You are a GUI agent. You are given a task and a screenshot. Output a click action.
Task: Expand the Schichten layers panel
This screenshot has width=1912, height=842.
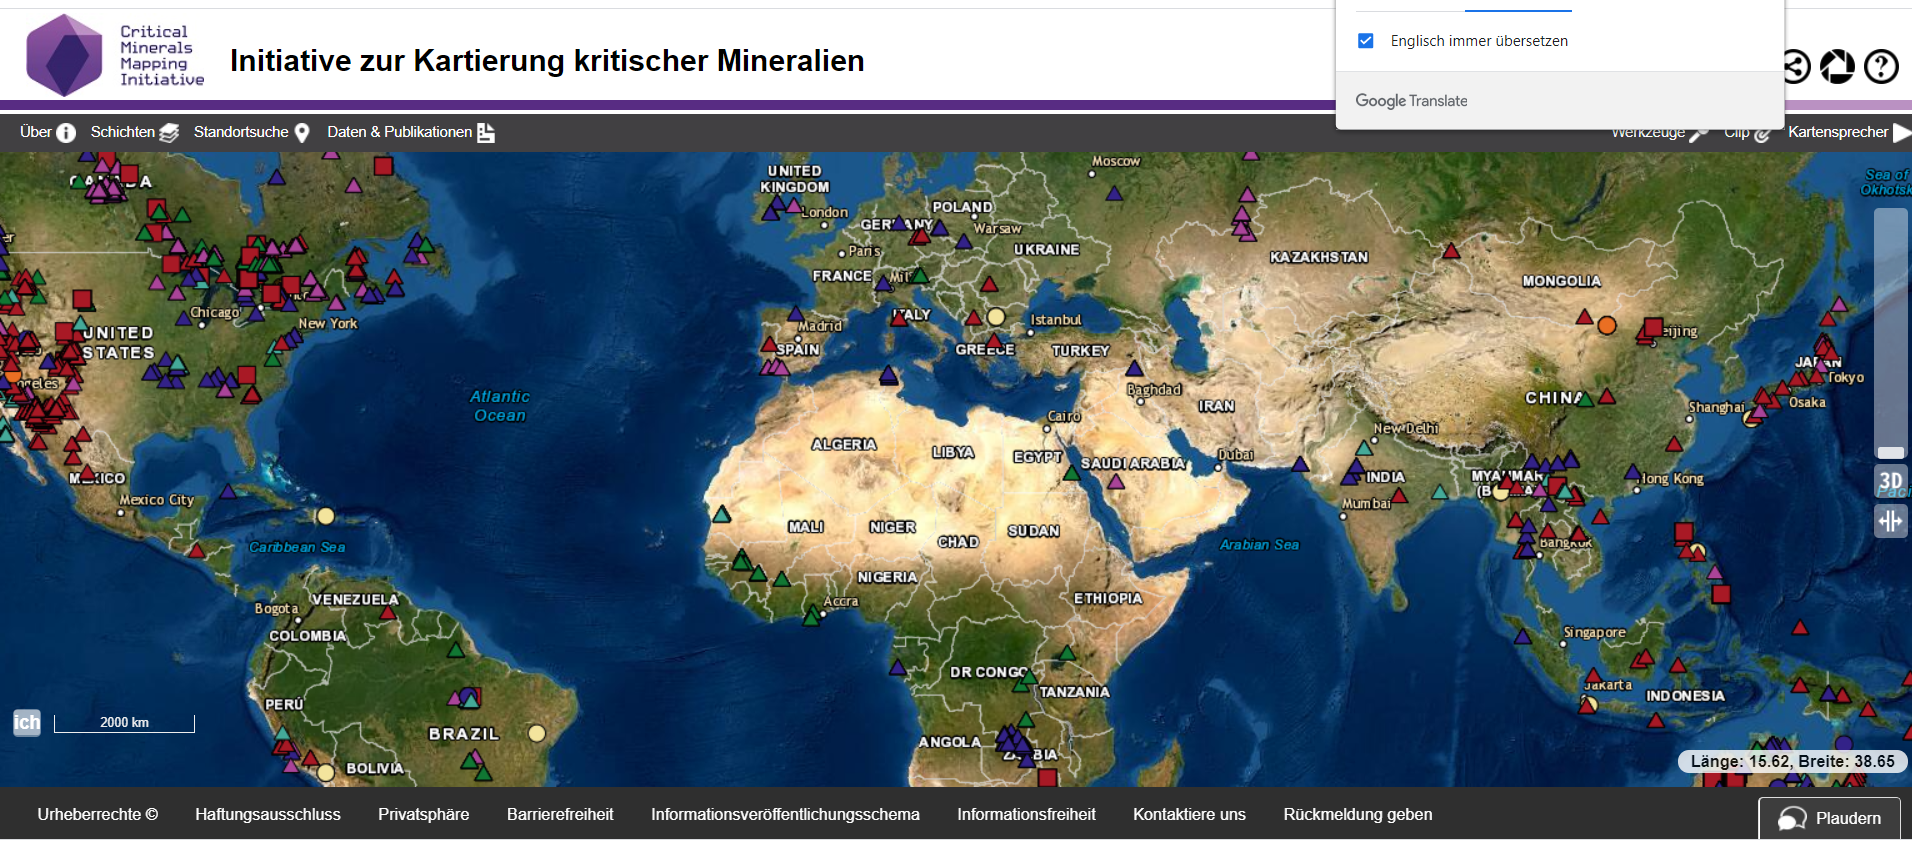(134, 132)
